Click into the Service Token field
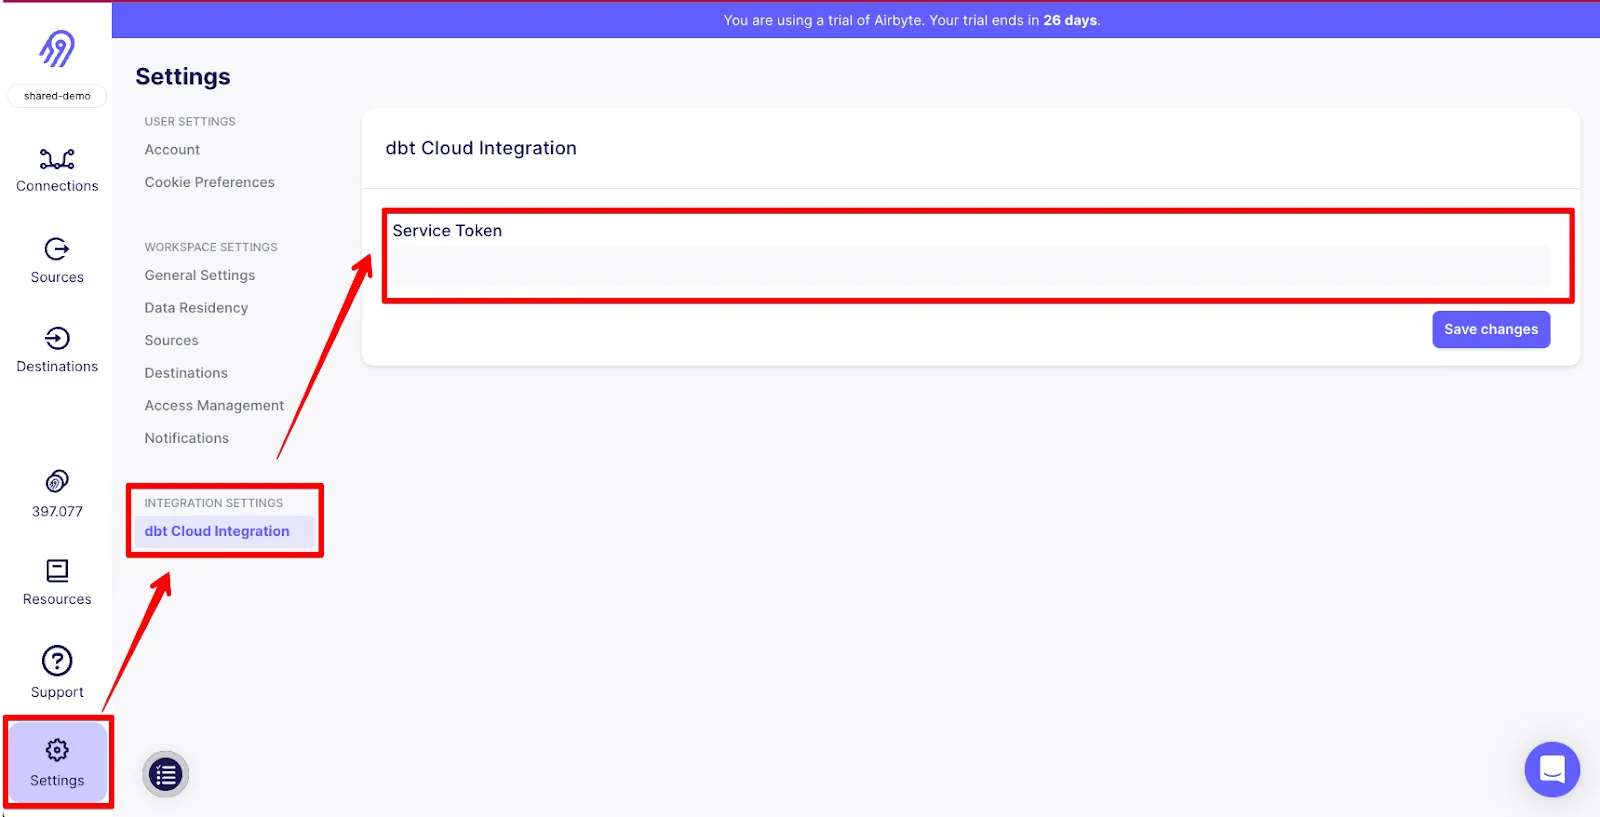Image resolution: width=1600 pixels, height=817 pixels. coord(971,268)
